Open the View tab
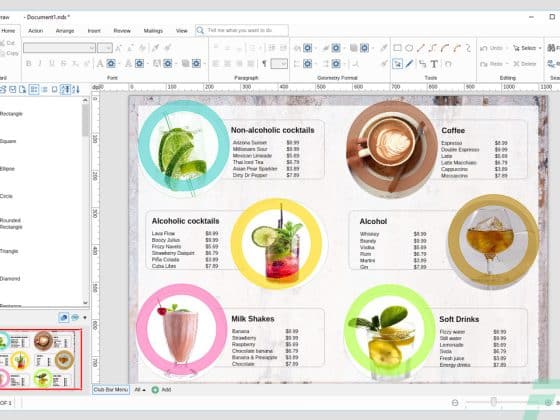This screenshot has width=560, height=420. point(182,31)
